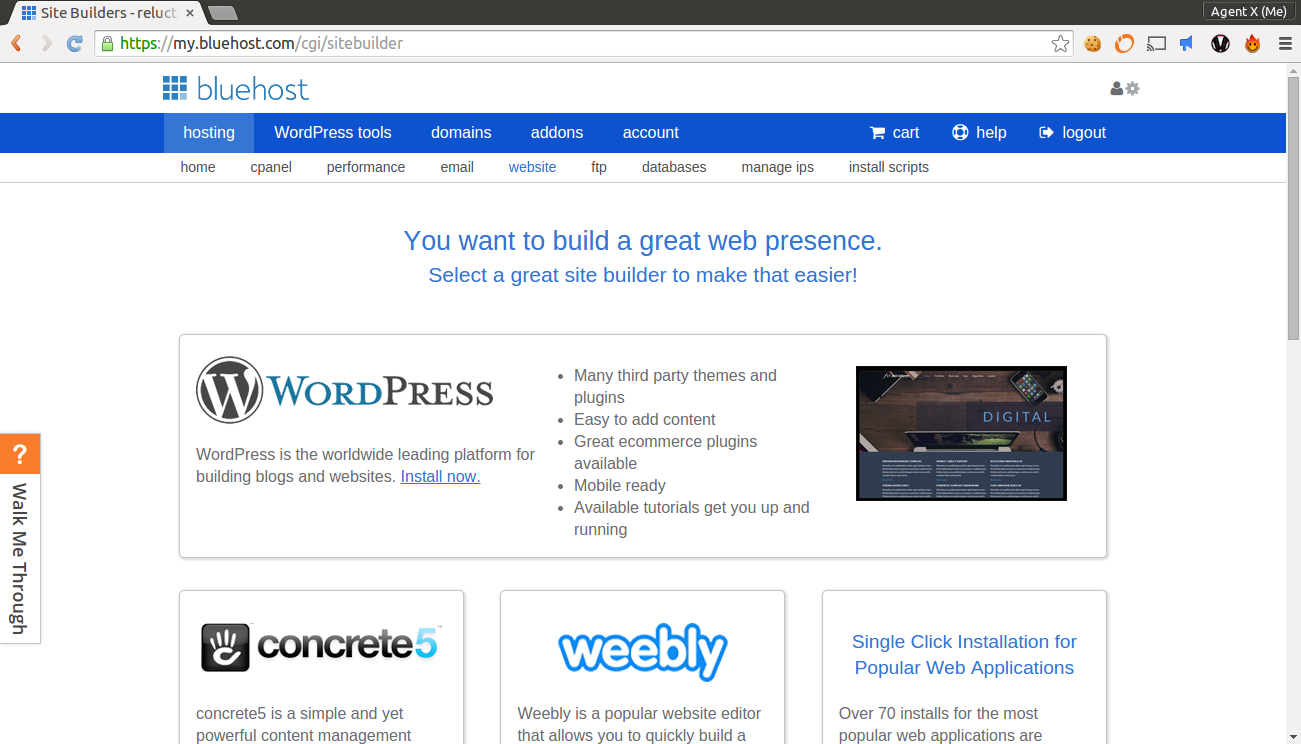Open the email submenu item
This screenshot has width=1301, height=744.
[x=457, y=167]
